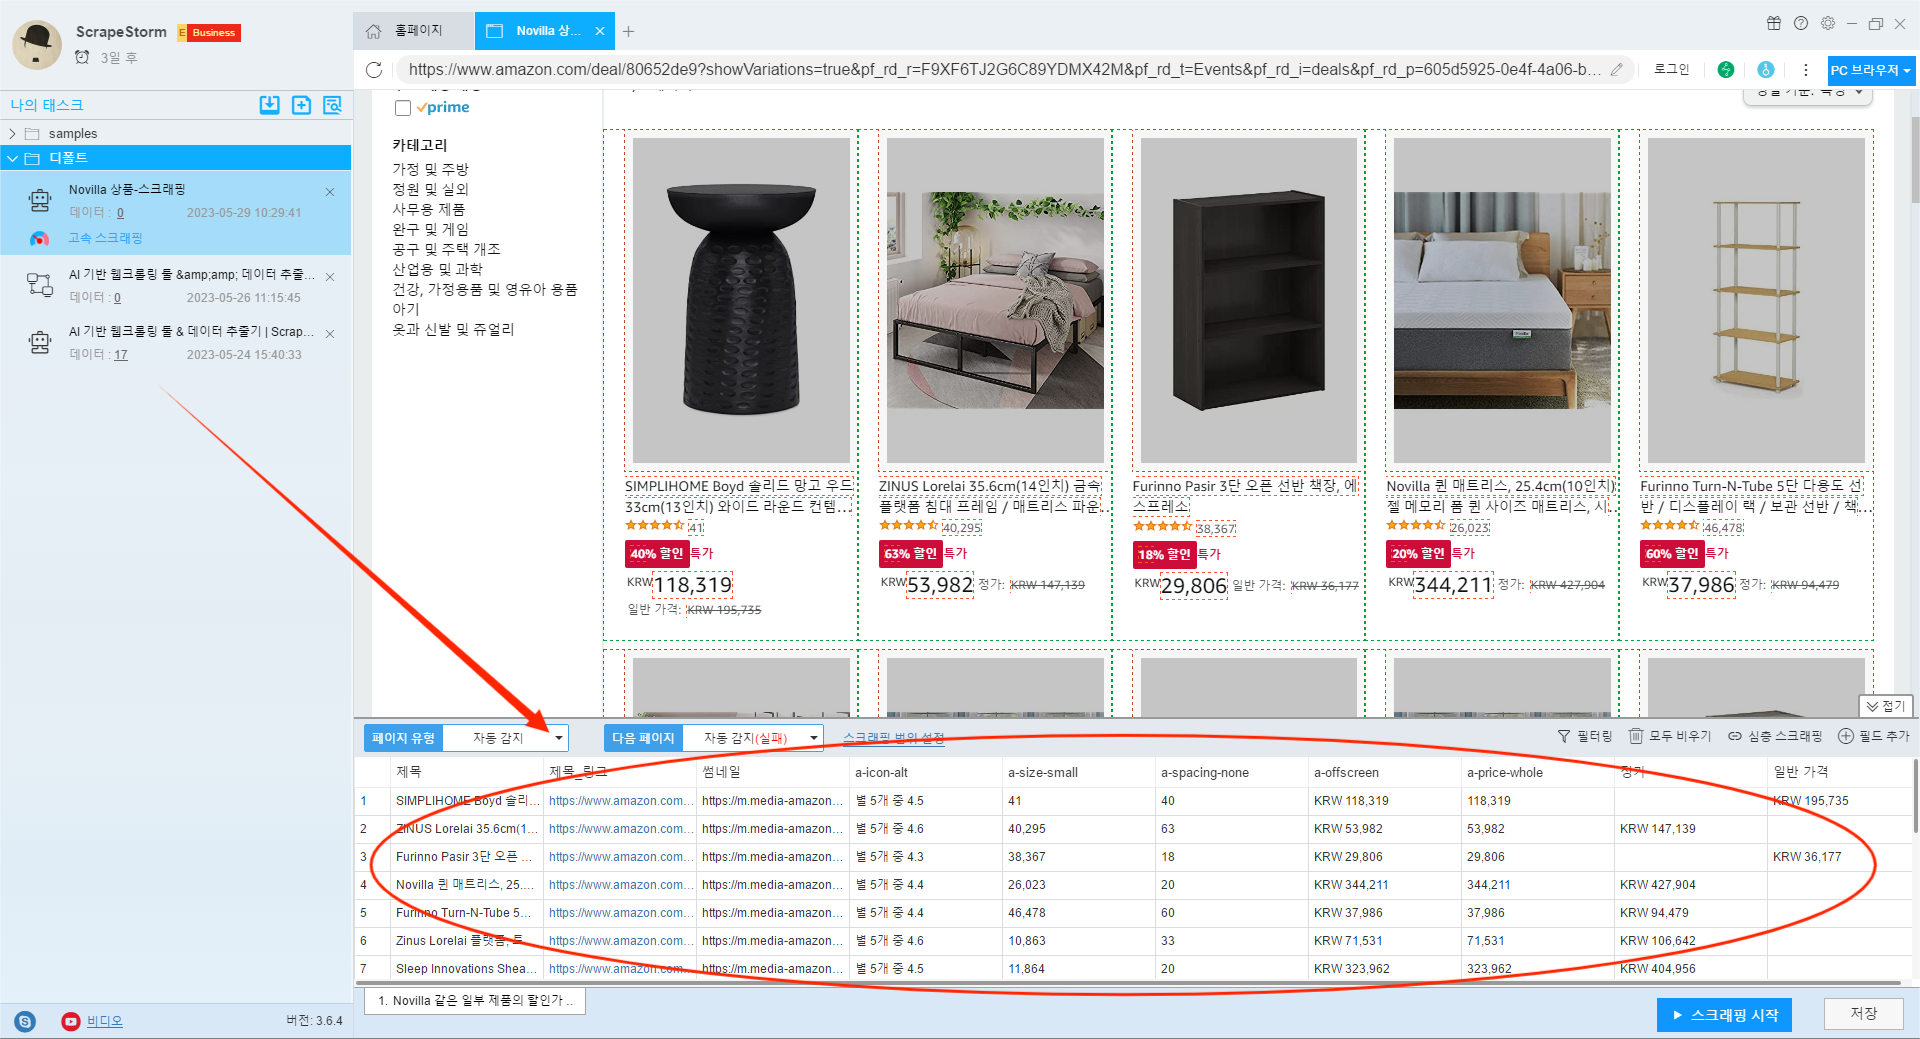This screenshot has height=1039, width=1920.
Task: Click the black stool product thumbnail
Action: pyautogui.click(x=741, y=300)
